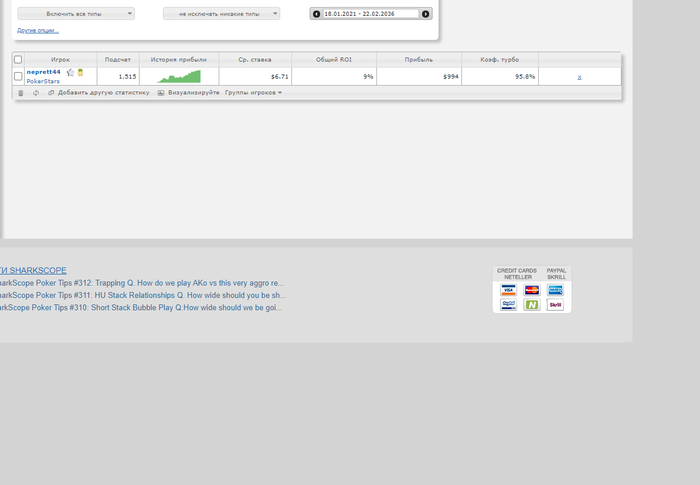
Task: Click the MasterCard payment icon
Action: pyautogui.click(x=532, y=290)
